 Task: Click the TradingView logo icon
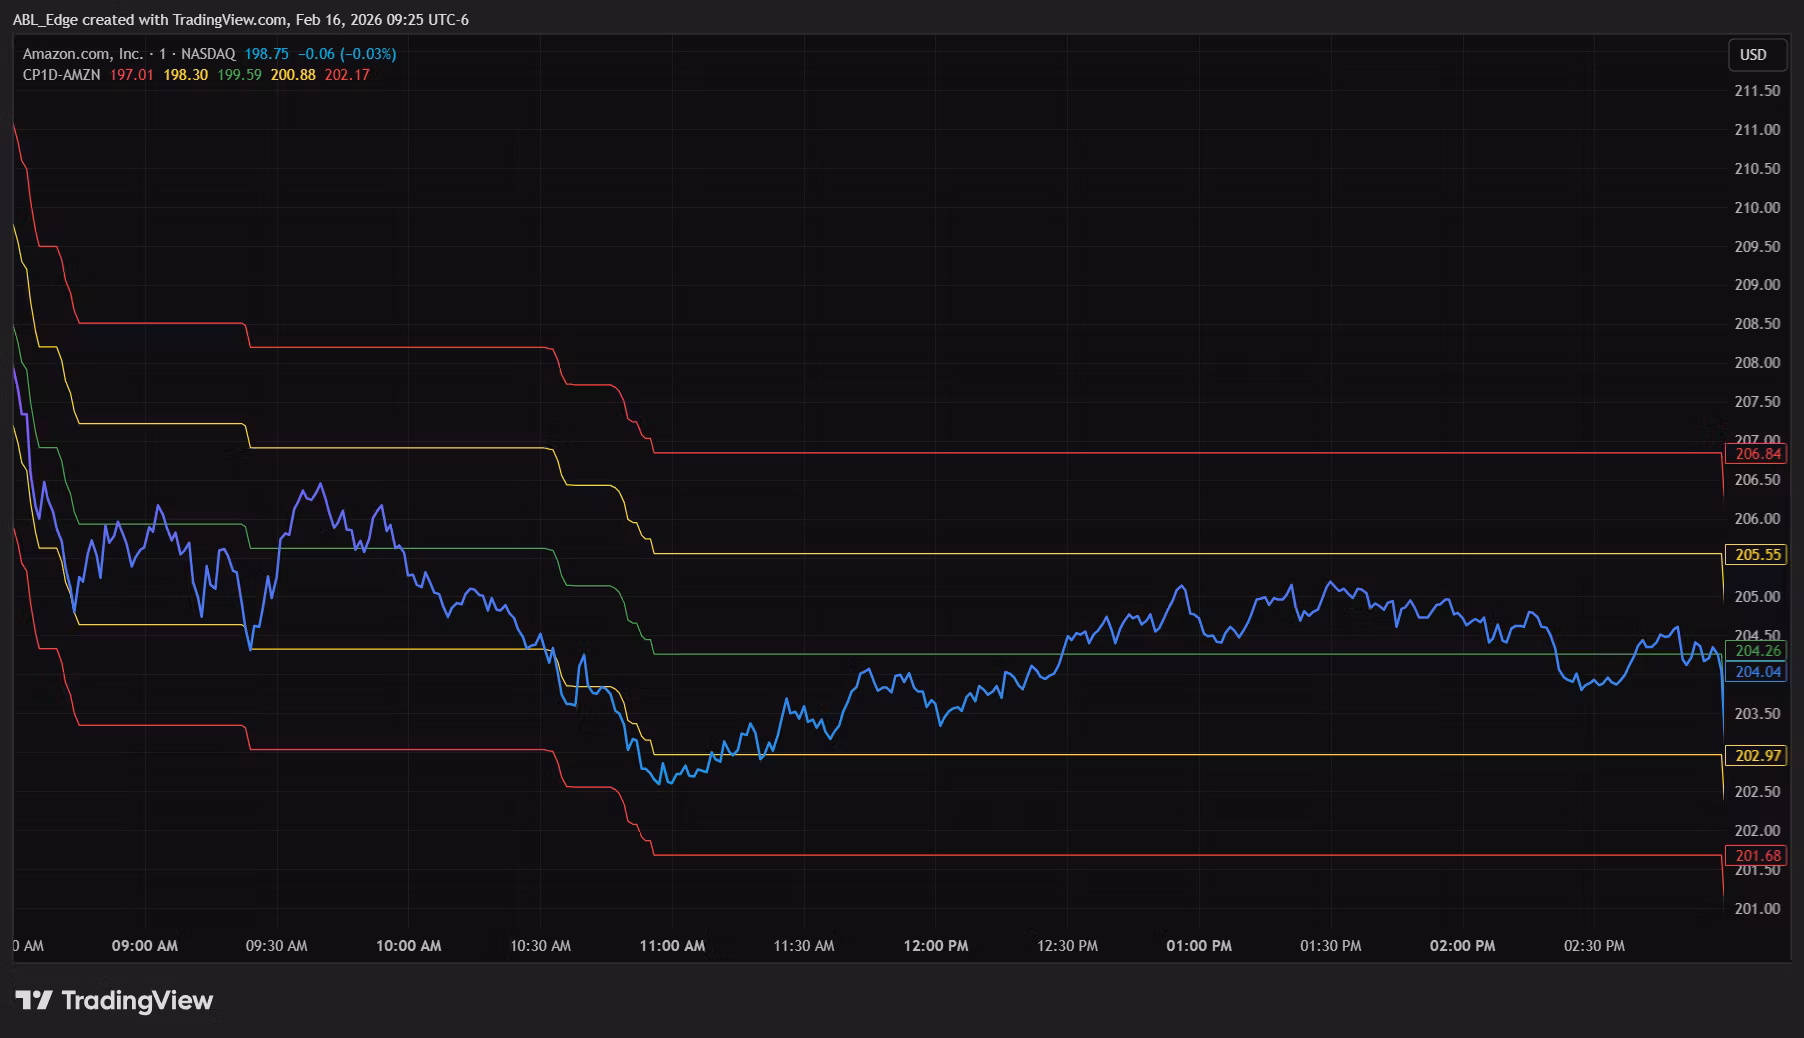(x=34, y=1000)
